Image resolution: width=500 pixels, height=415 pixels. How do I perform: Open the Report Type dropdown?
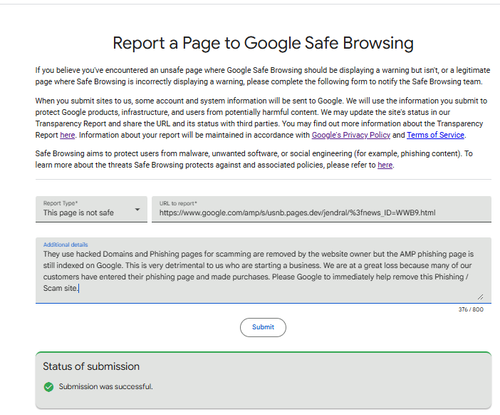click(x=91, y=209)
